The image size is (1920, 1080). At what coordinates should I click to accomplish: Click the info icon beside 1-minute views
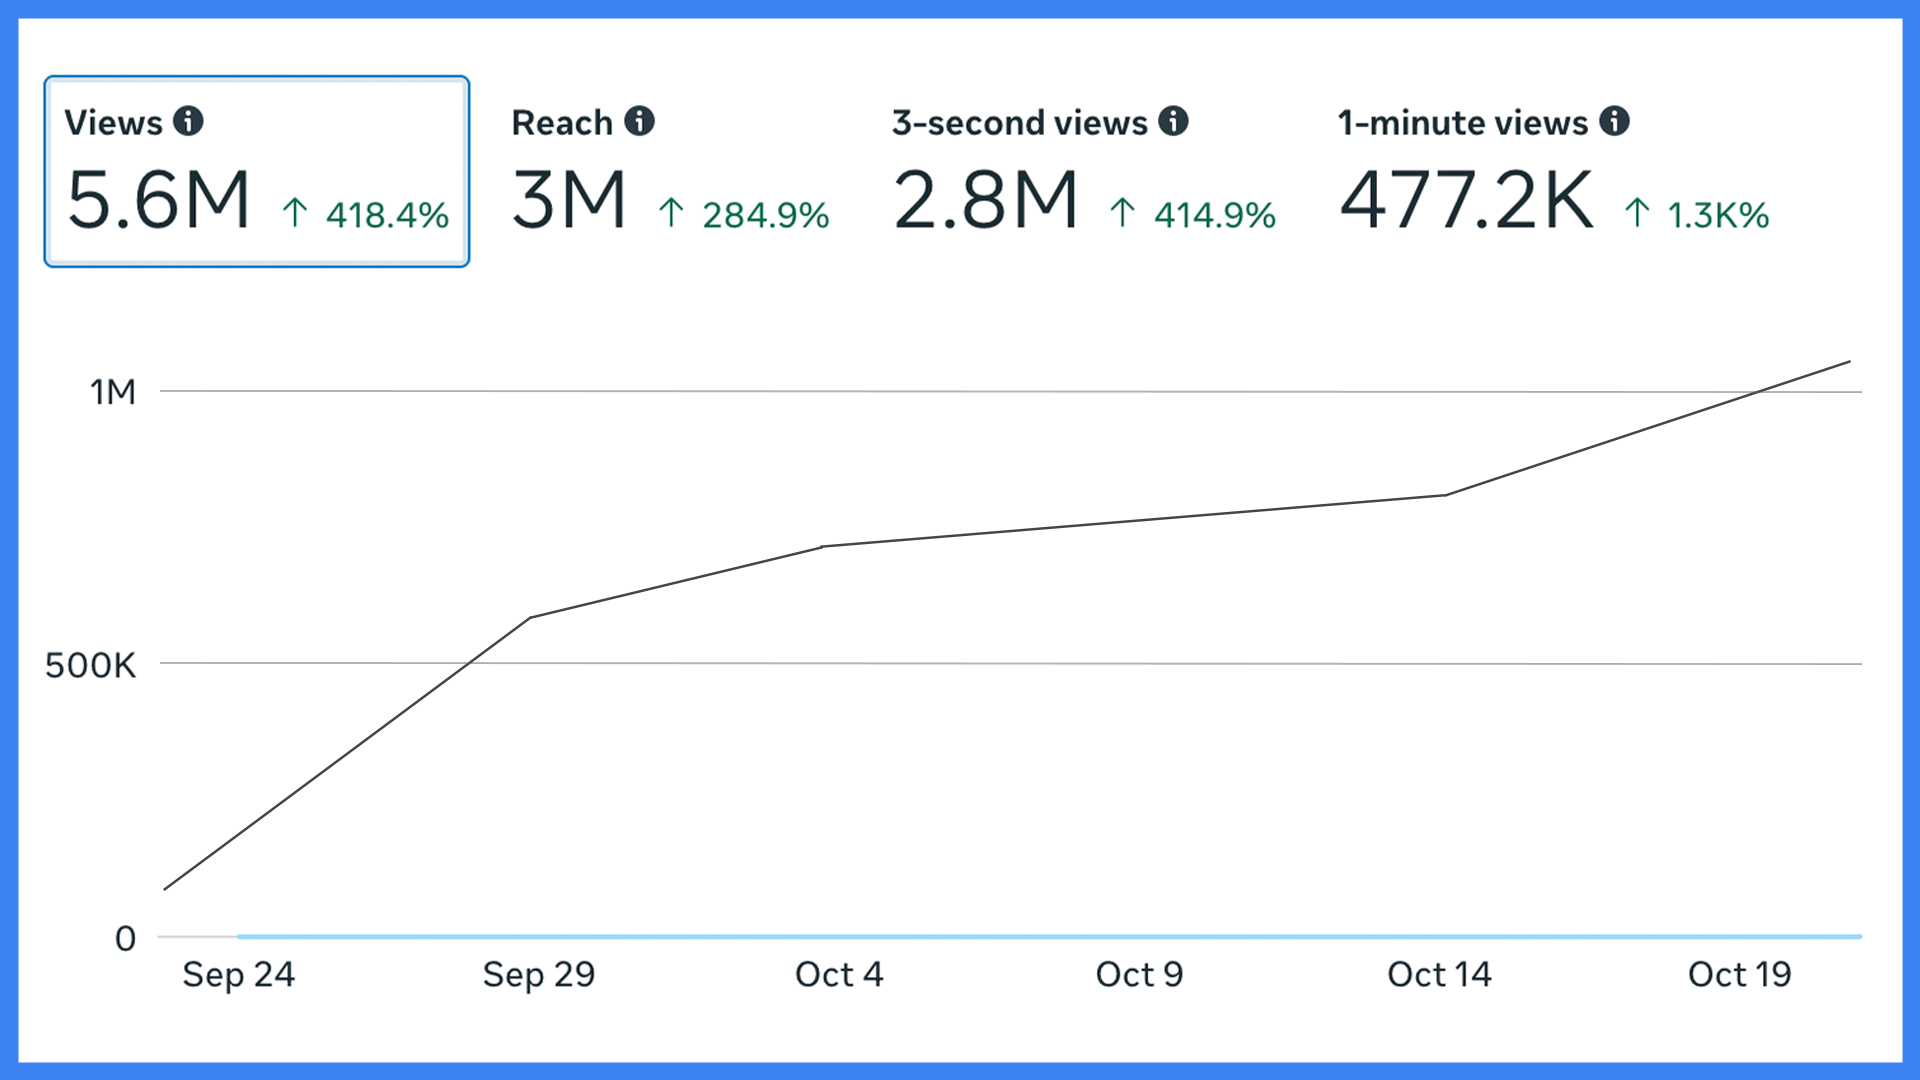tap(1613, 121)
